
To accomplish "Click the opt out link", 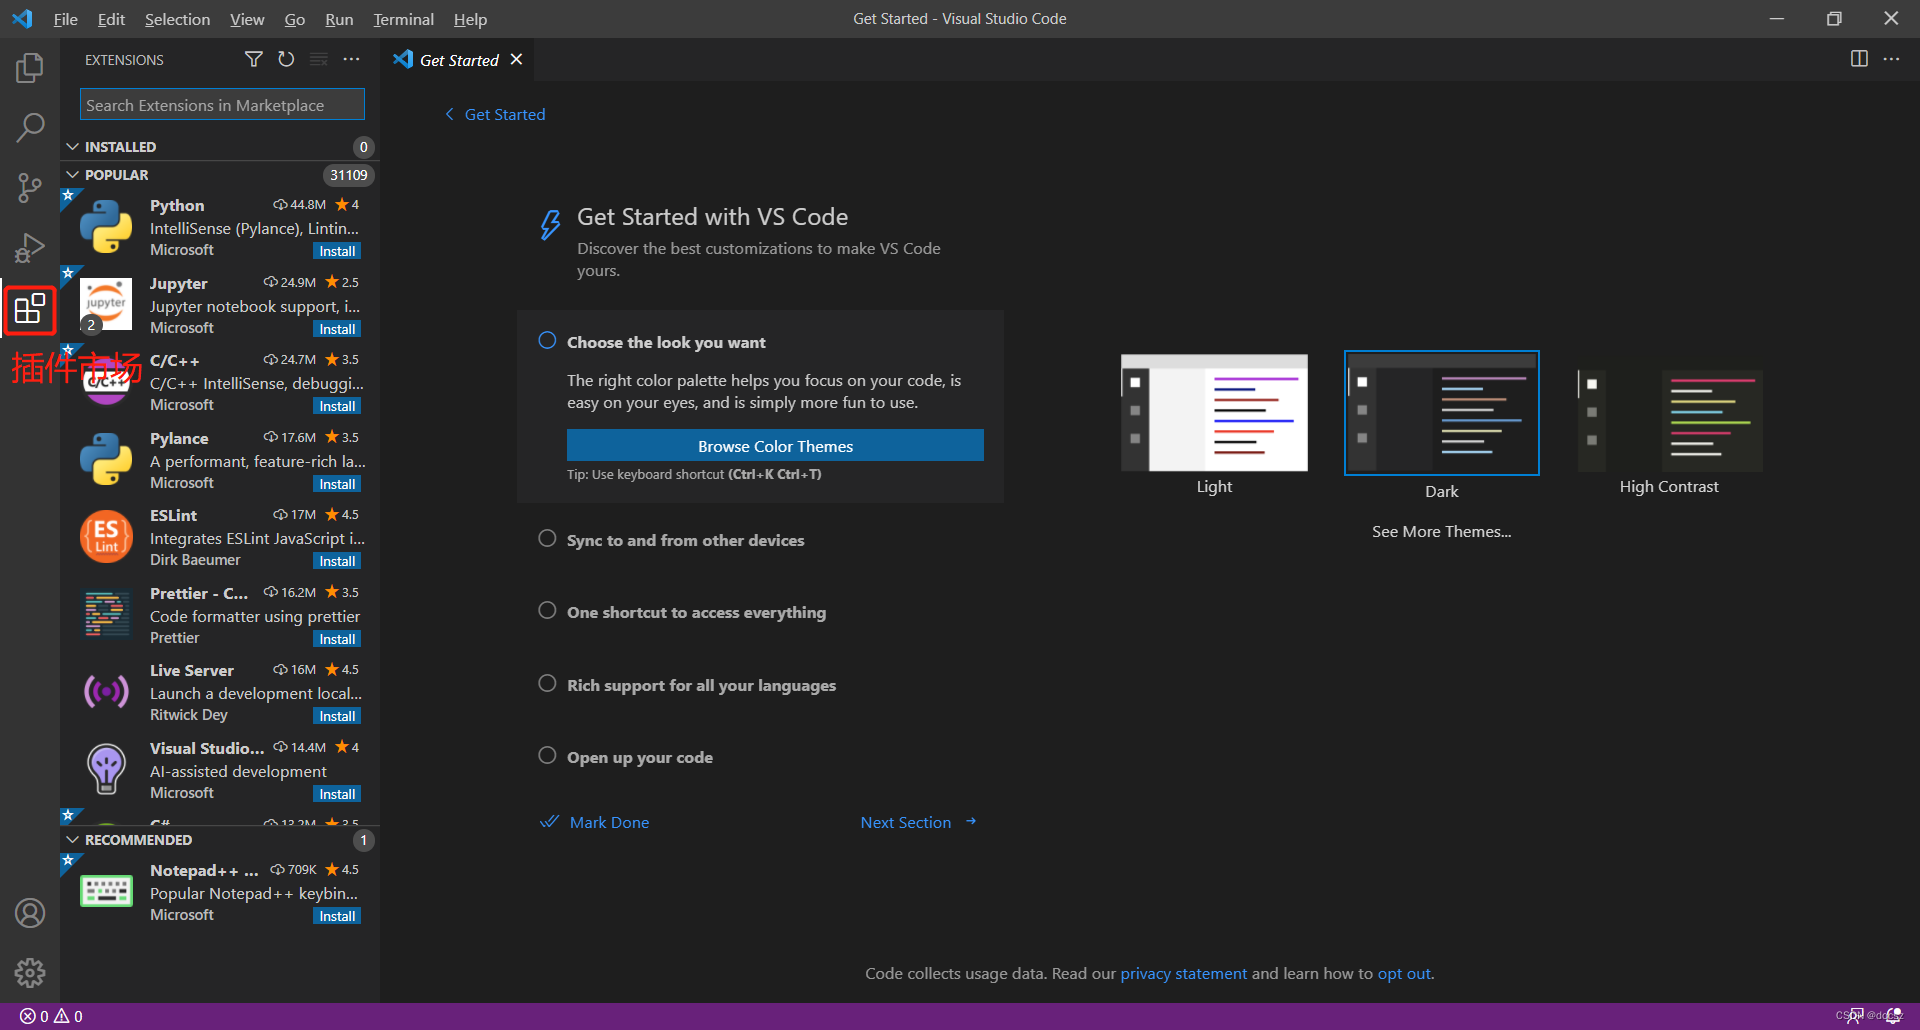I will point(1404,973).
